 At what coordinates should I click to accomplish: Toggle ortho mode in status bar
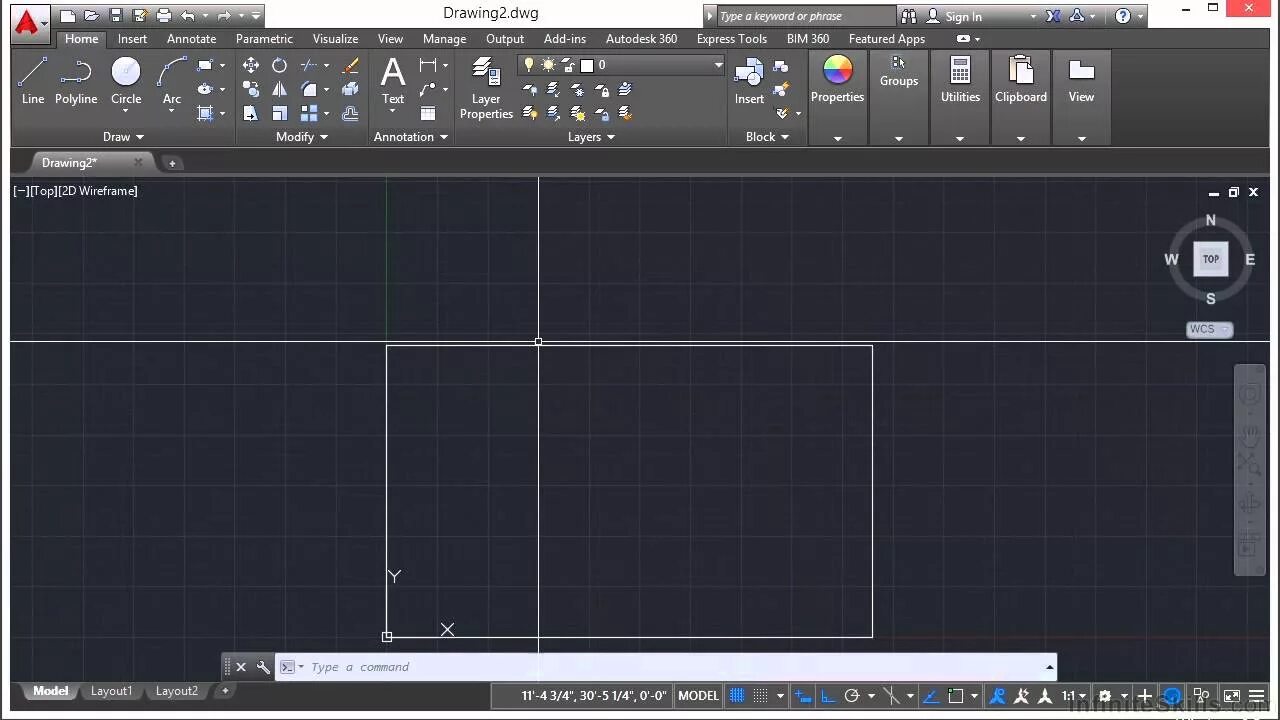(828, 696)
